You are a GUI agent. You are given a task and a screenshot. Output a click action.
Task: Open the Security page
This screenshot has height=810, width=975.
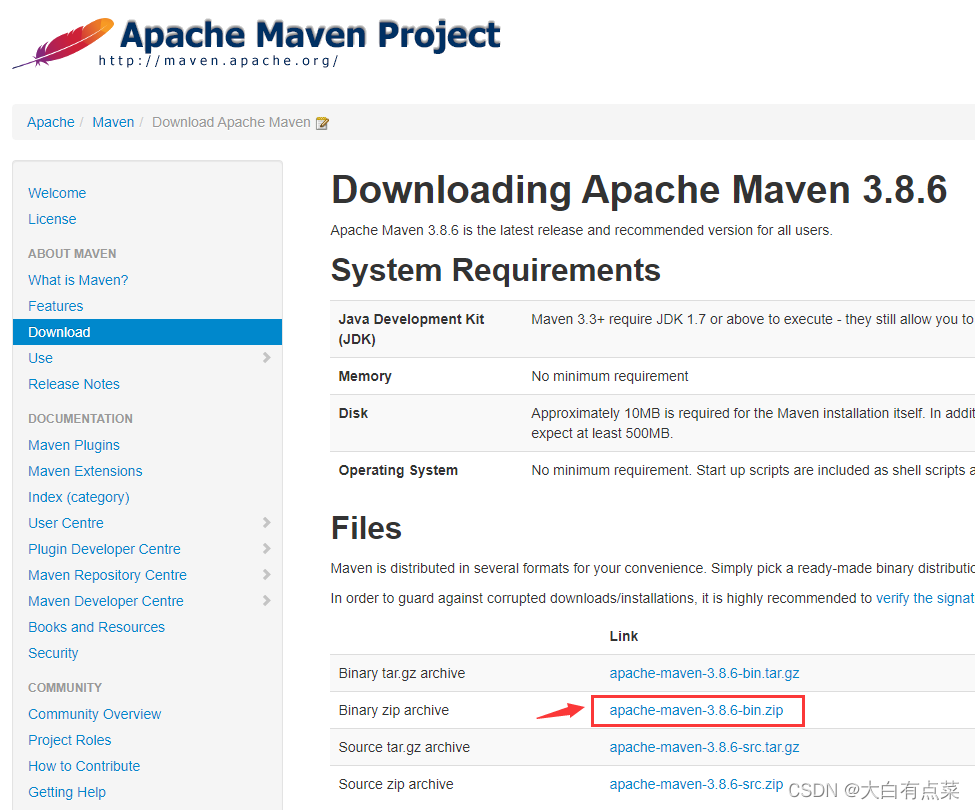tap(53, 653)
